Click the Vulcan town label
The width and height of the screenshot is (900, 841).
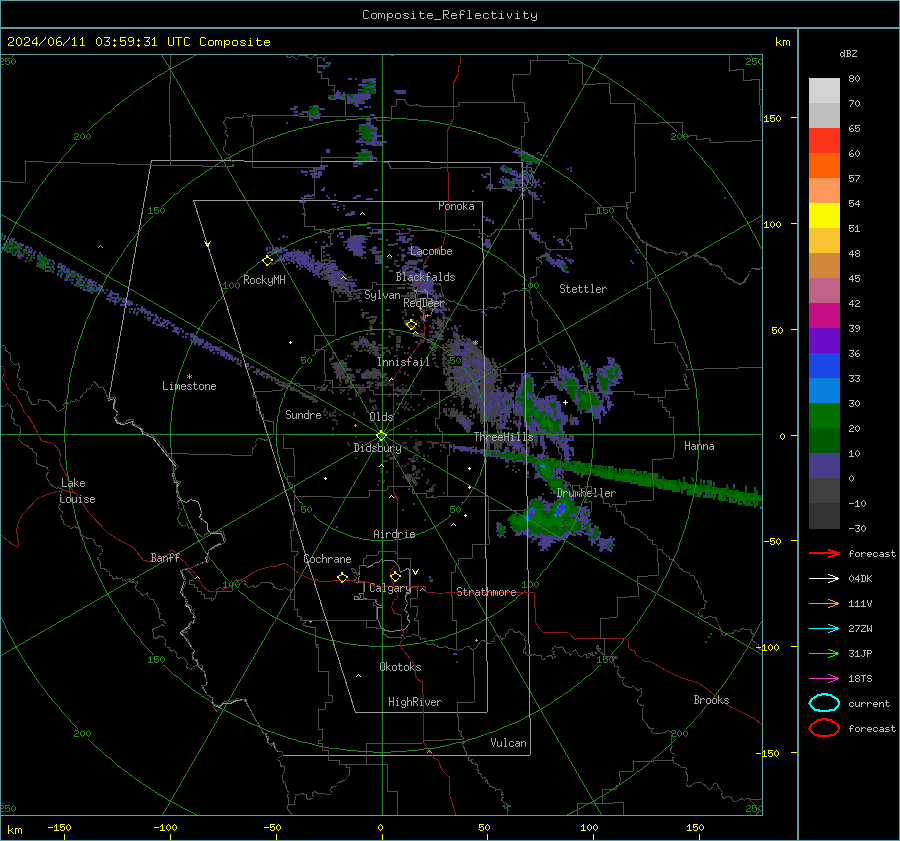508,743
